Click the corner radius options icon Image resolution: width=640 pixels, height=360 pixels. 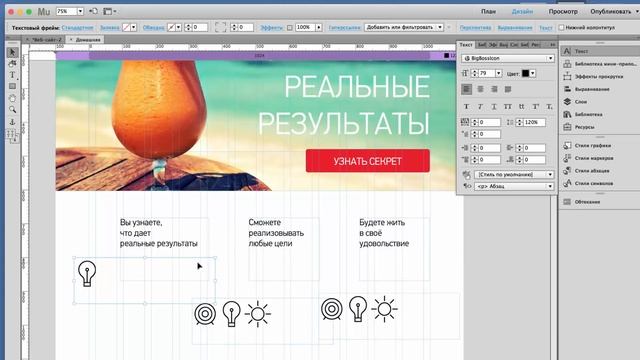[x=220, y=27]
